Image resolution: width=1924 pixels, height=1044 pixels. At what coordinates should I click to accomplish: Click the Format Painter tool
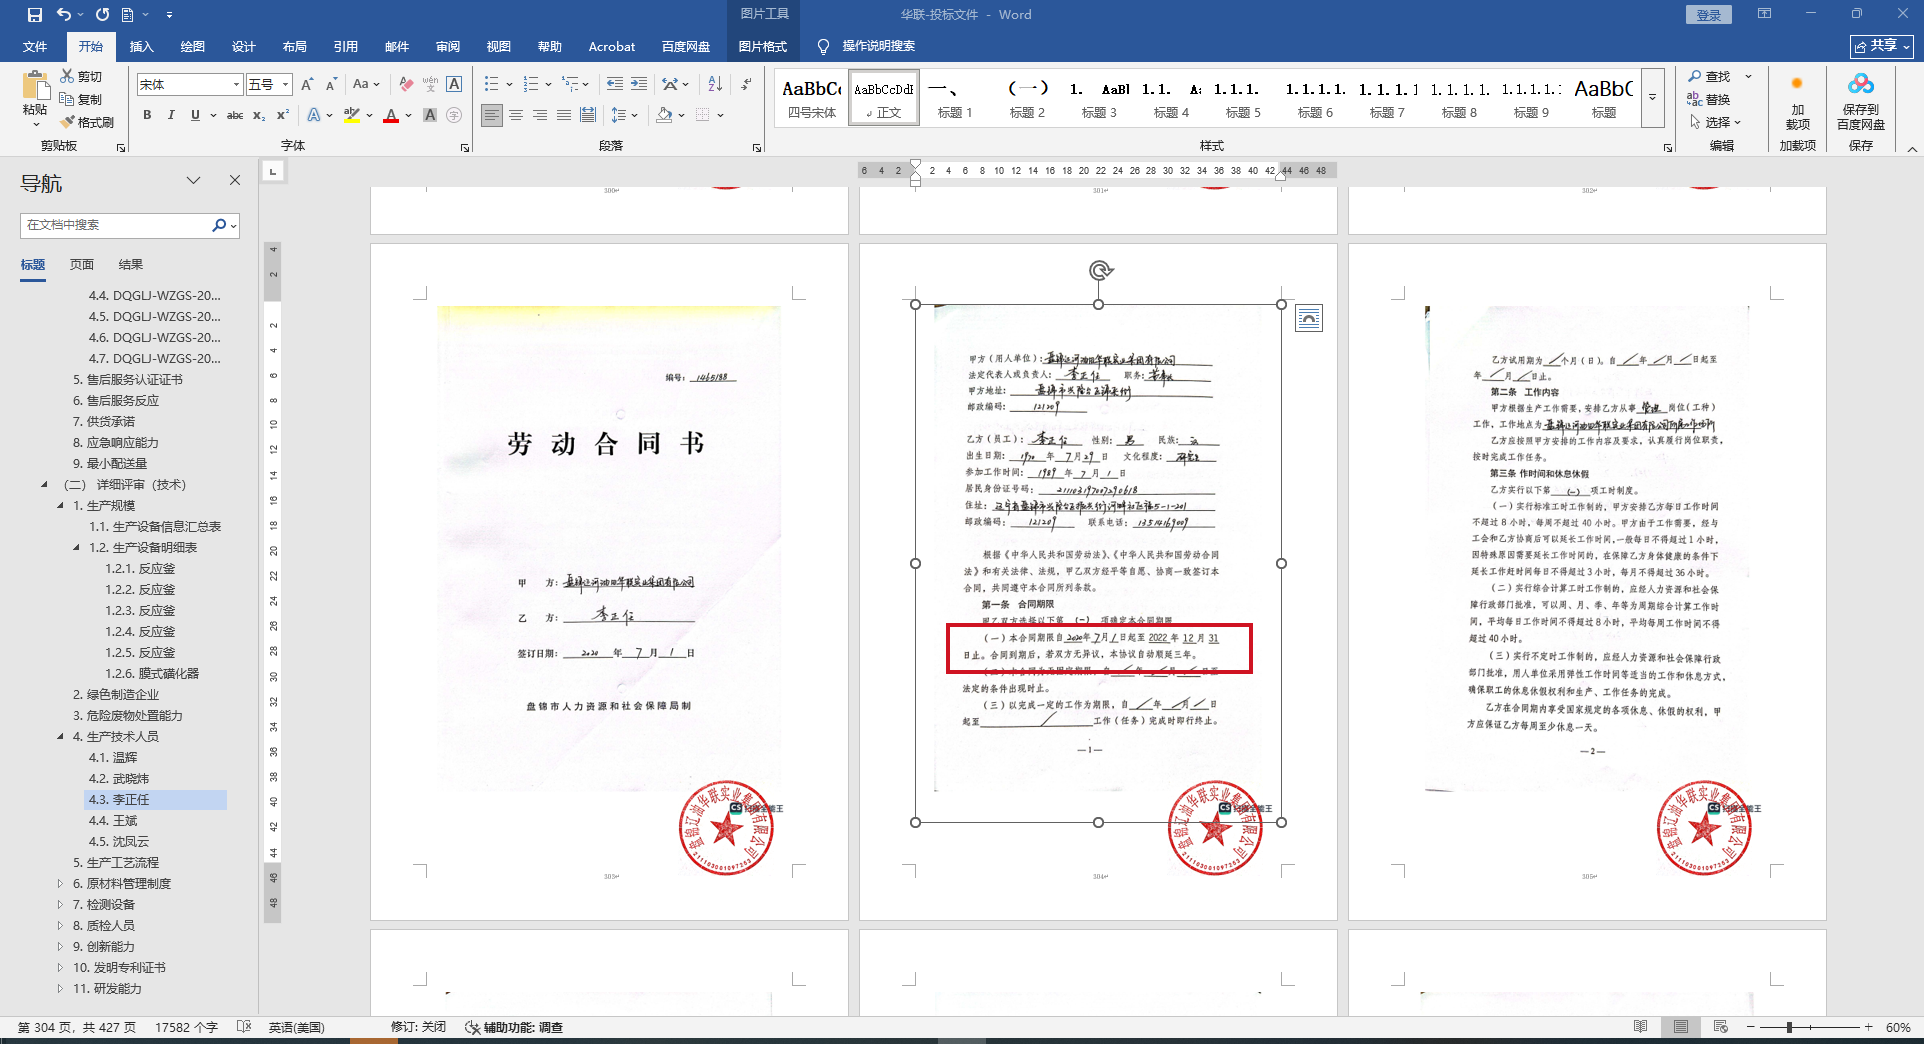pyautogui.click(x=87, y=122)
